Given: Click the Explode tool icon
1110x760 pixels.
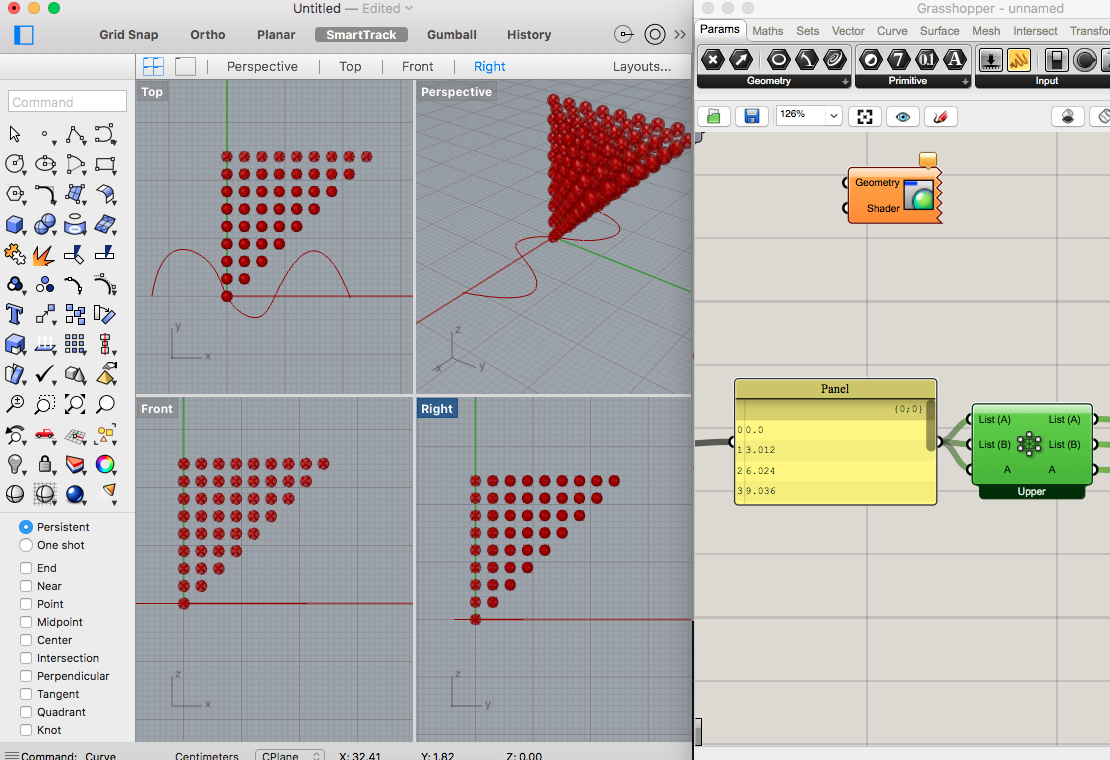Looking at the screenshot, I should pos(45,254).
